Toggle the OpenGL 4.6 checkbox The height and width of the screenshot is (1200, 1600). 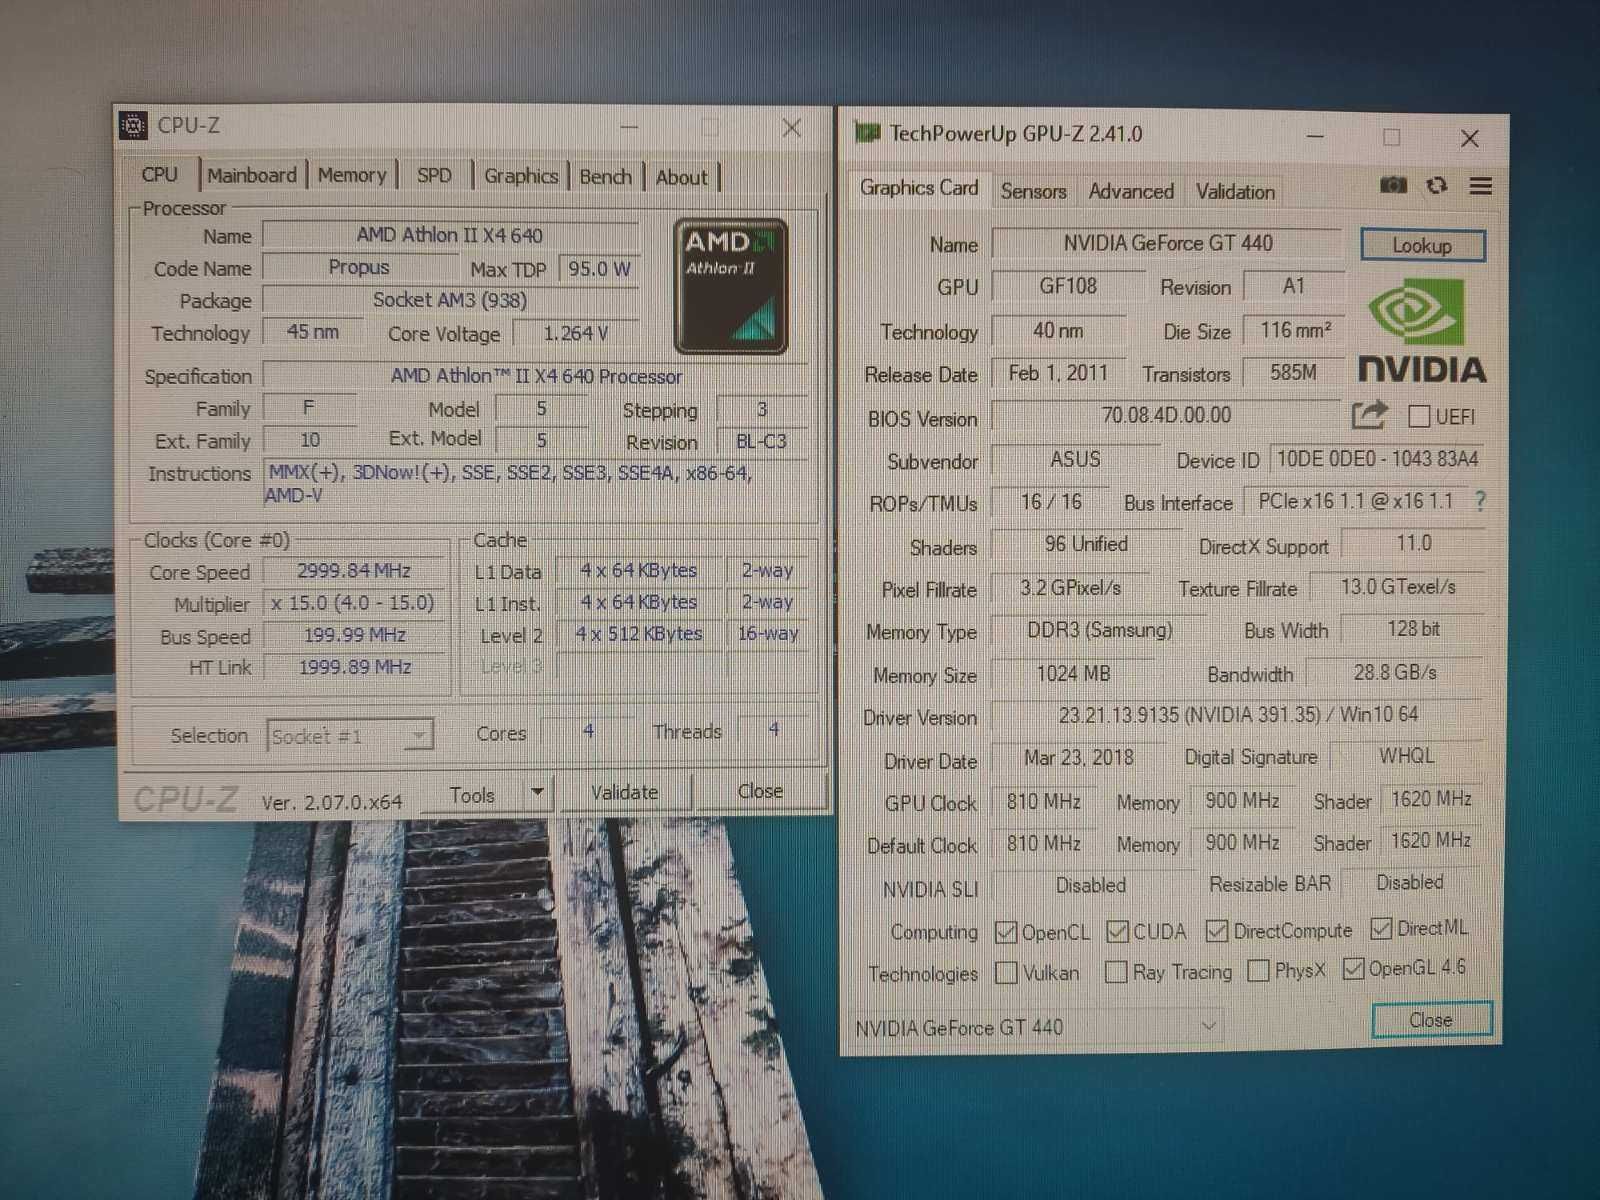click(1353, 968)
